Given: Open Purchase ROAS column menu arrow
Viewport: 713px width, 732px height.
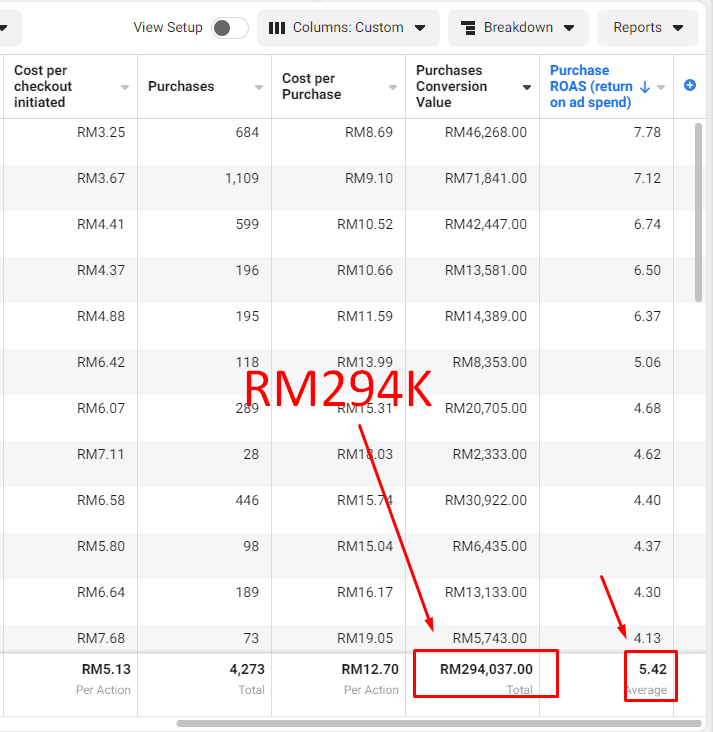Looking at the screenshot, I should 661,87.
